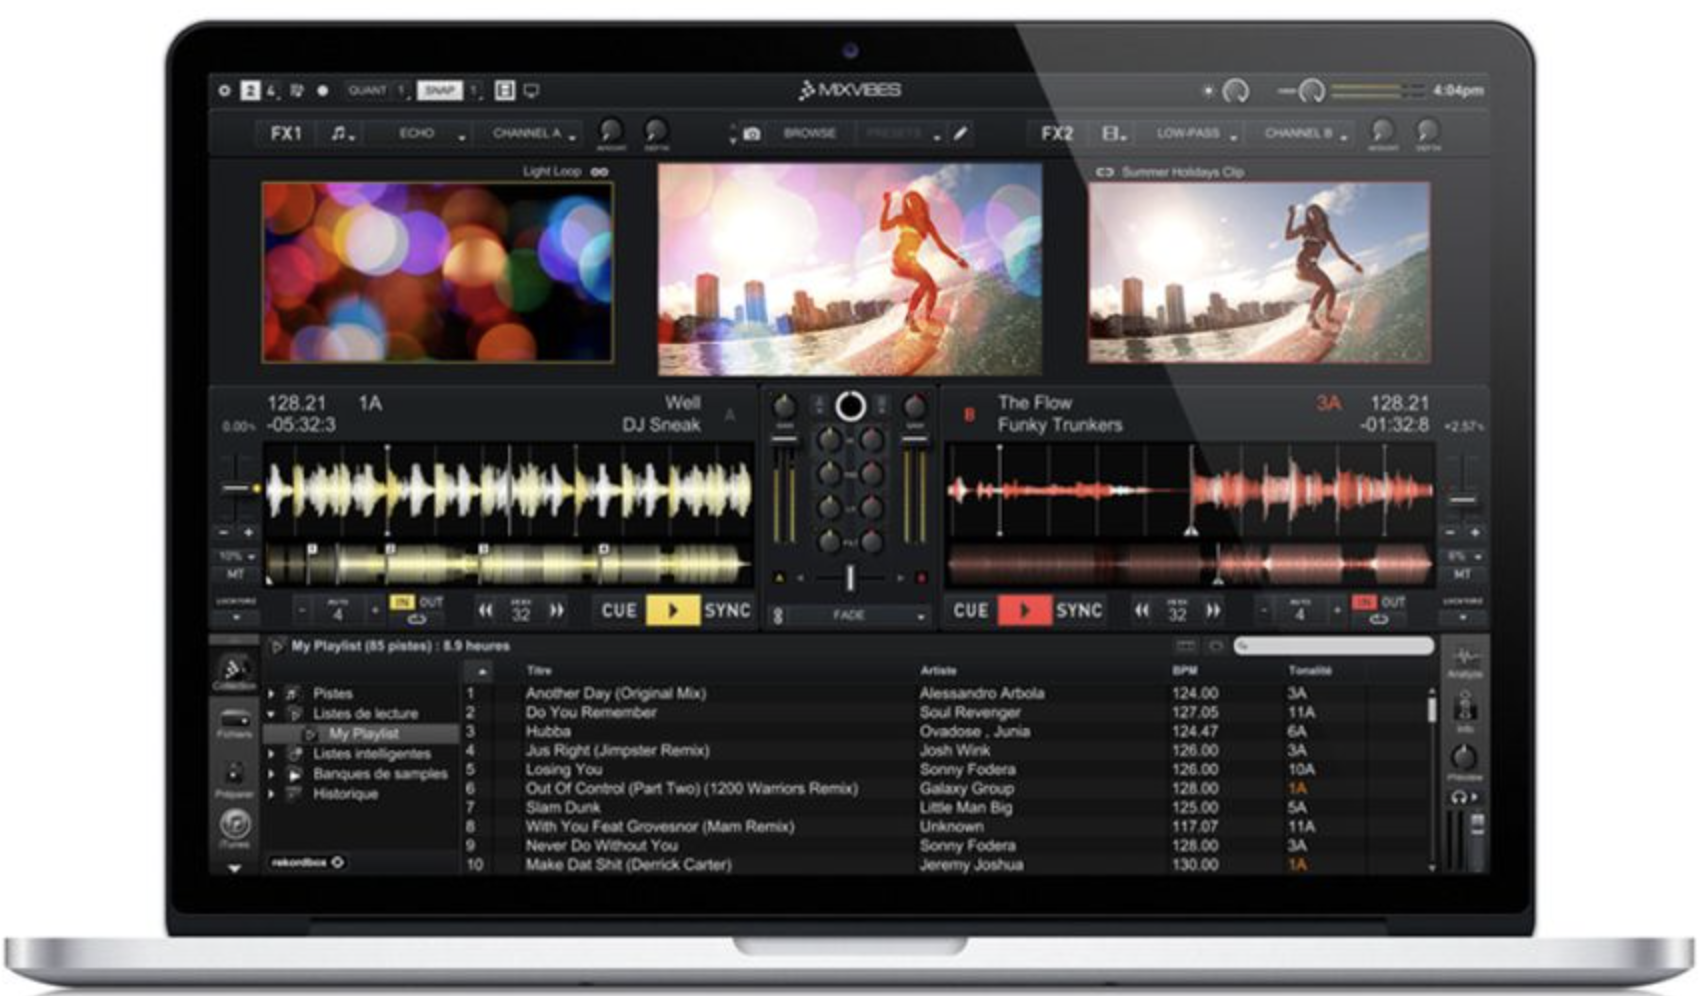Click deck B CUE button
This screenshot has width=1702, height=996.
[x=970, y=610]
